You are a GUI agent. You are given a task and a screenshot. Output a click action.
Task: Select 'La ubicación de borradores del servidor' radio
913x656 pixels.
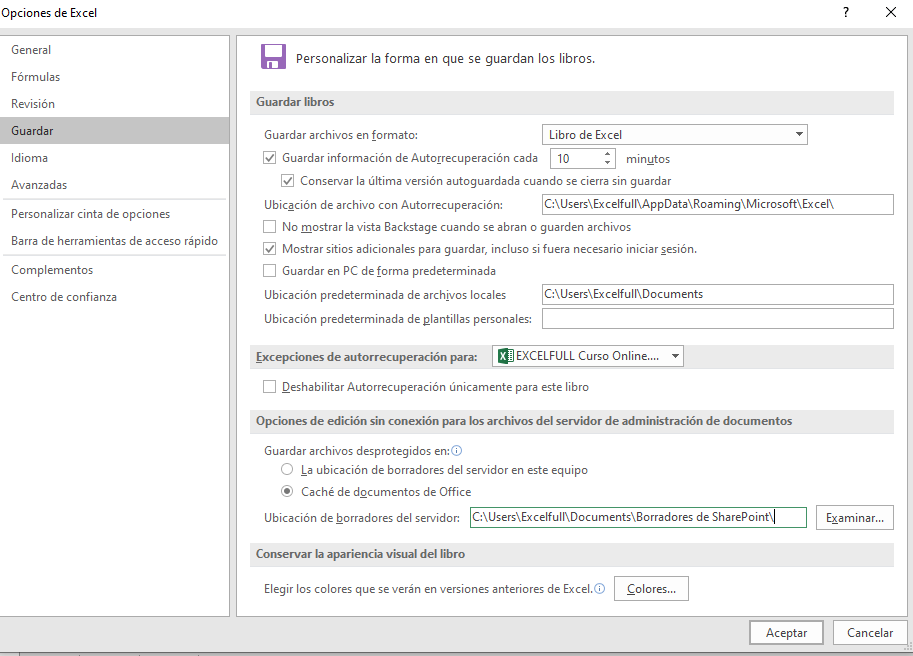(287, 469)
